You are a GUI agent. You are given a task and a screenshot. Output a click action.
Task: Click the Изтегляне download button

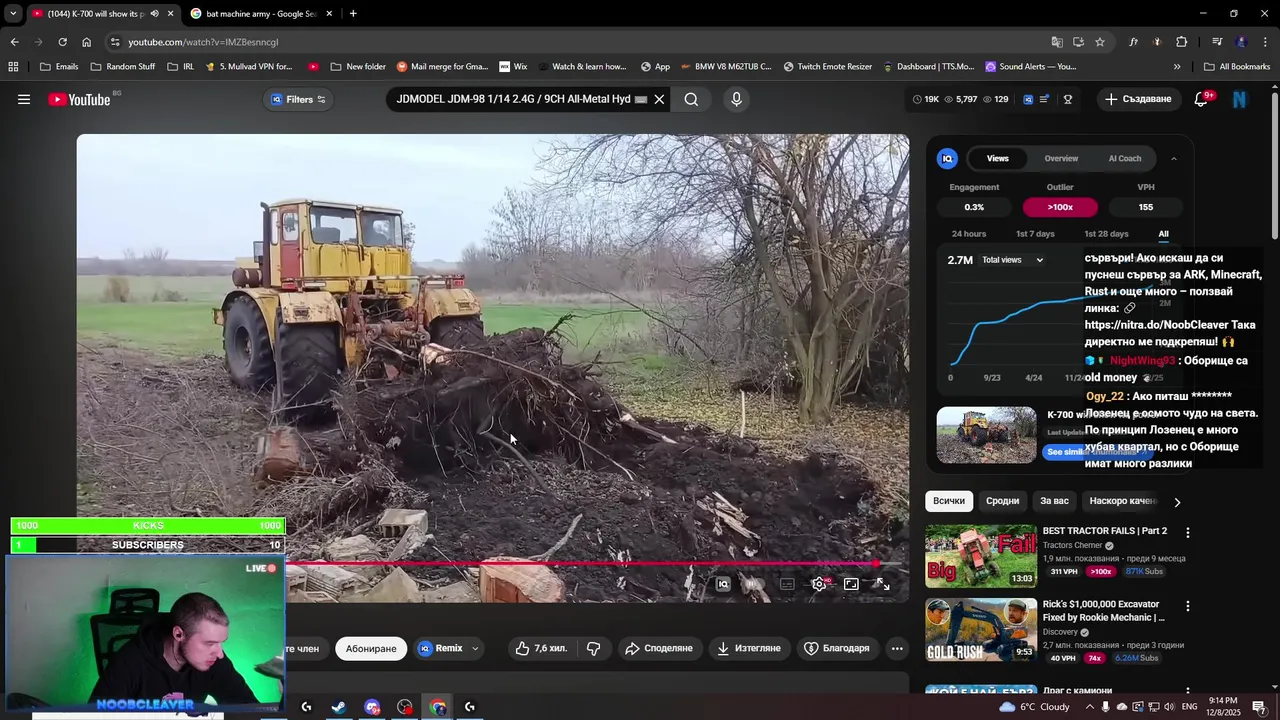[748, 649]
